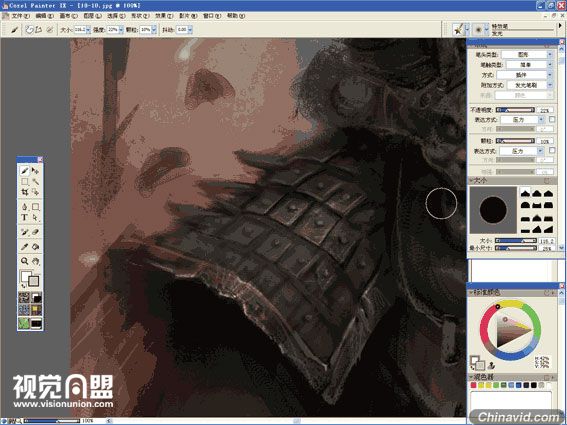Screen dimensions: 567x425
Task: Open the size dropdown in property bar
Action: (88, 30)
